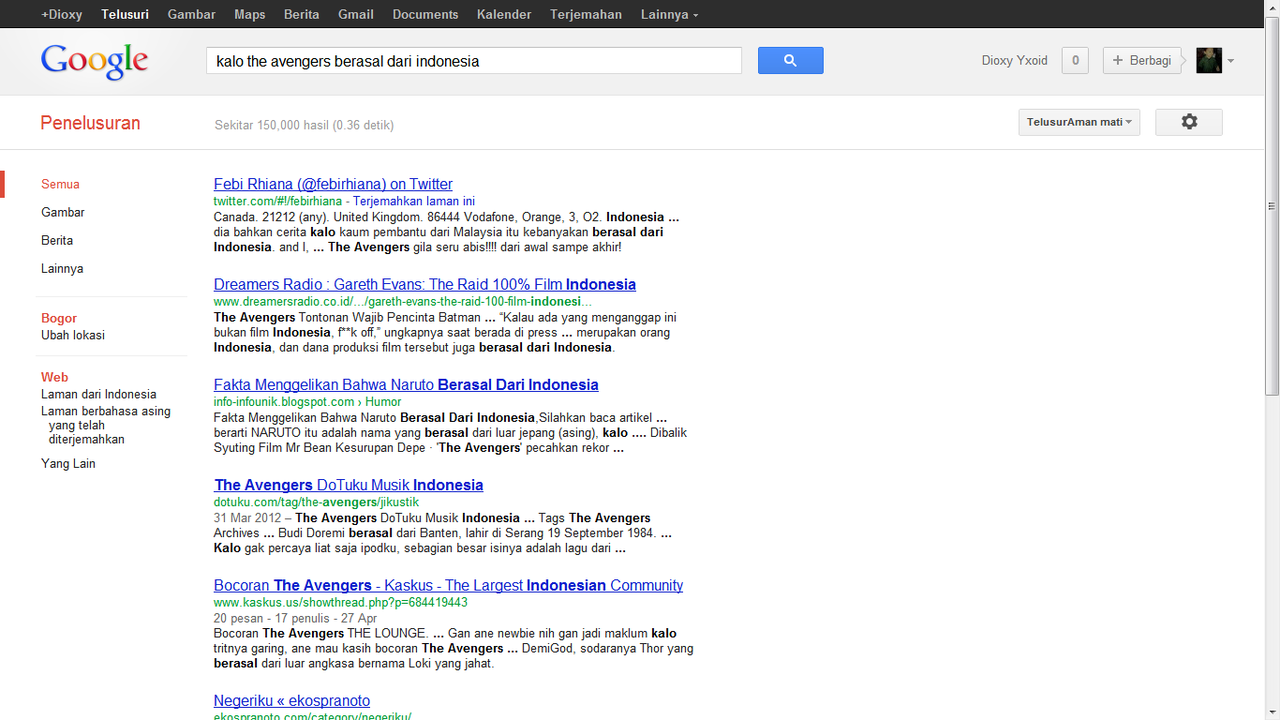Viewport: 1280px width, 720px height.
Task: Open the notifications counter showing 0
Action: pos(1075,60)
